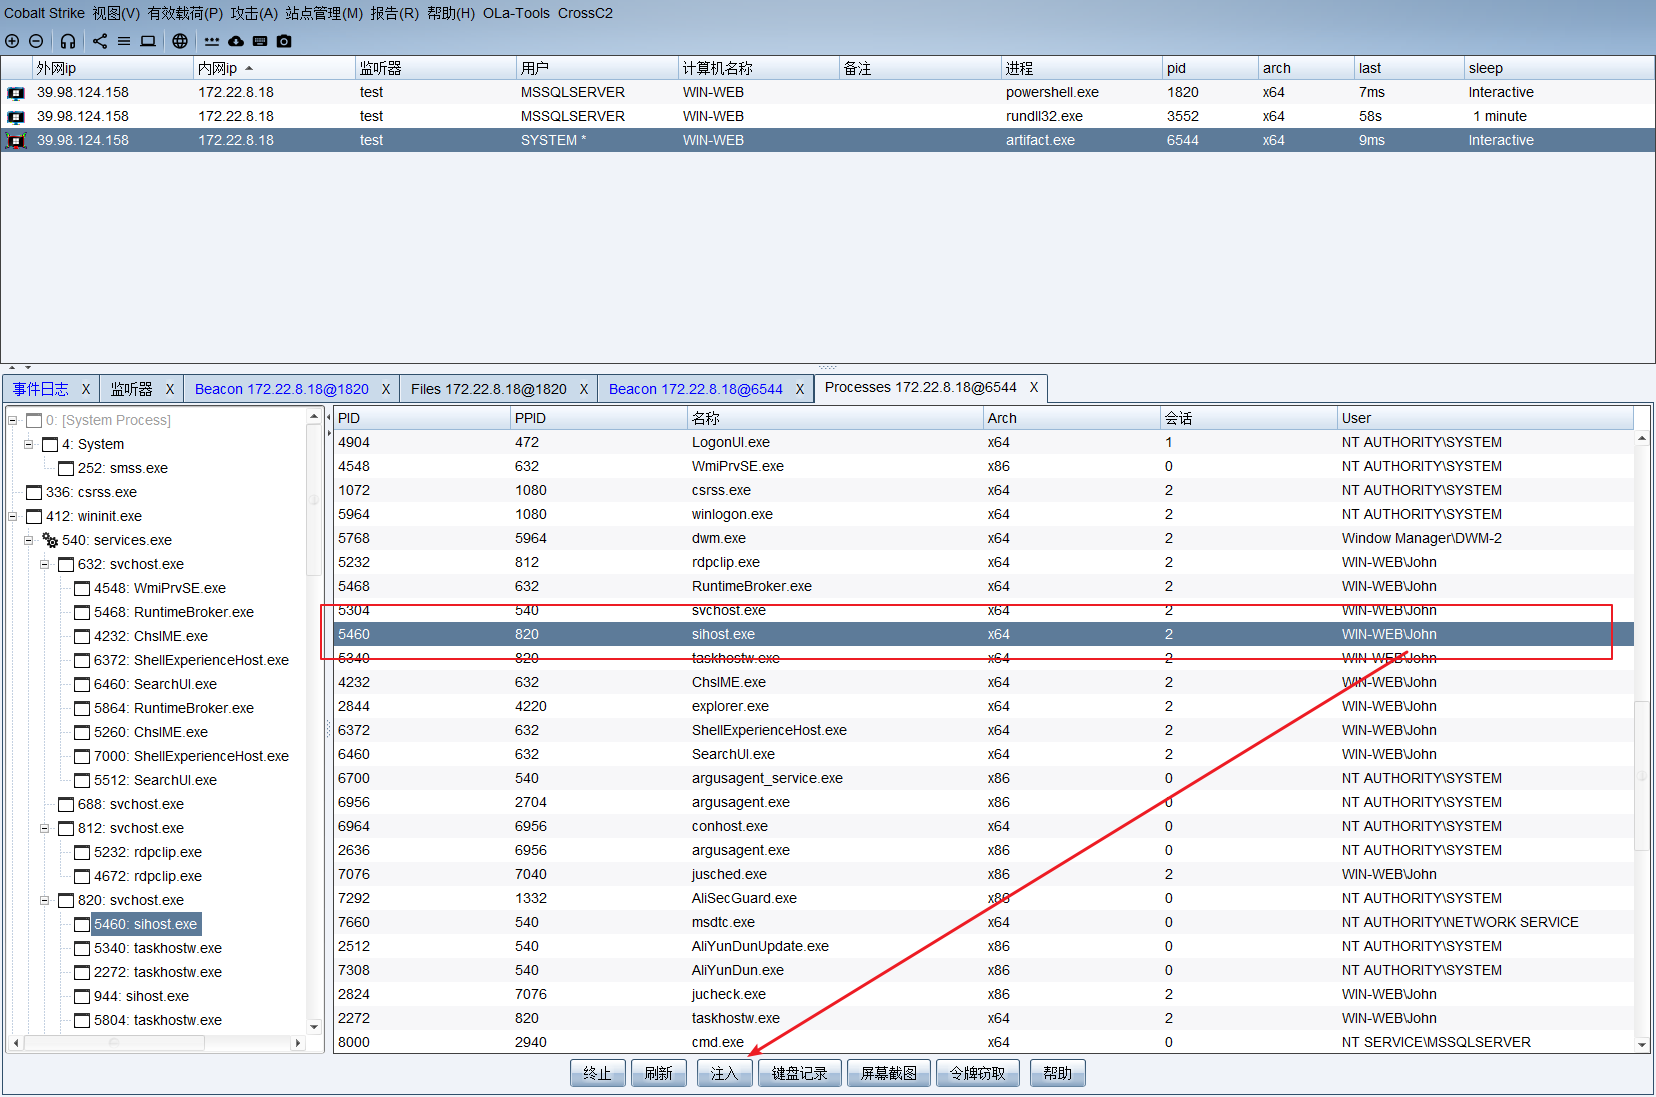Collapse the 412: wininit.exe node
1656x1097 pixels.
tap(13, 516)
